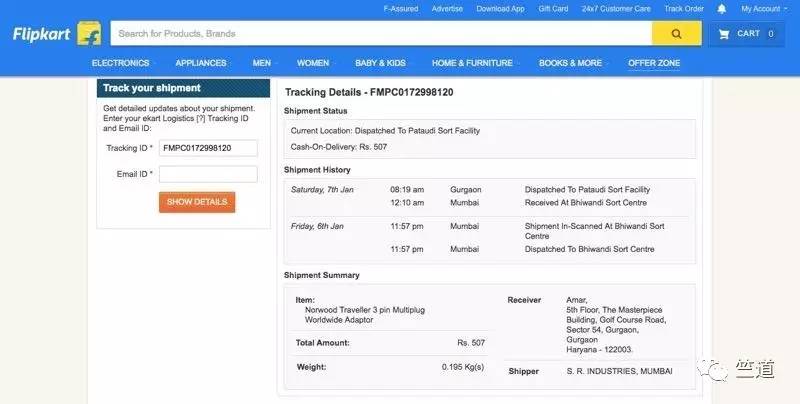Image resolution: width=800 pixels, height=404 pixels.
Task: Click the 08:19 am time entry
Action: pos(407,190)
